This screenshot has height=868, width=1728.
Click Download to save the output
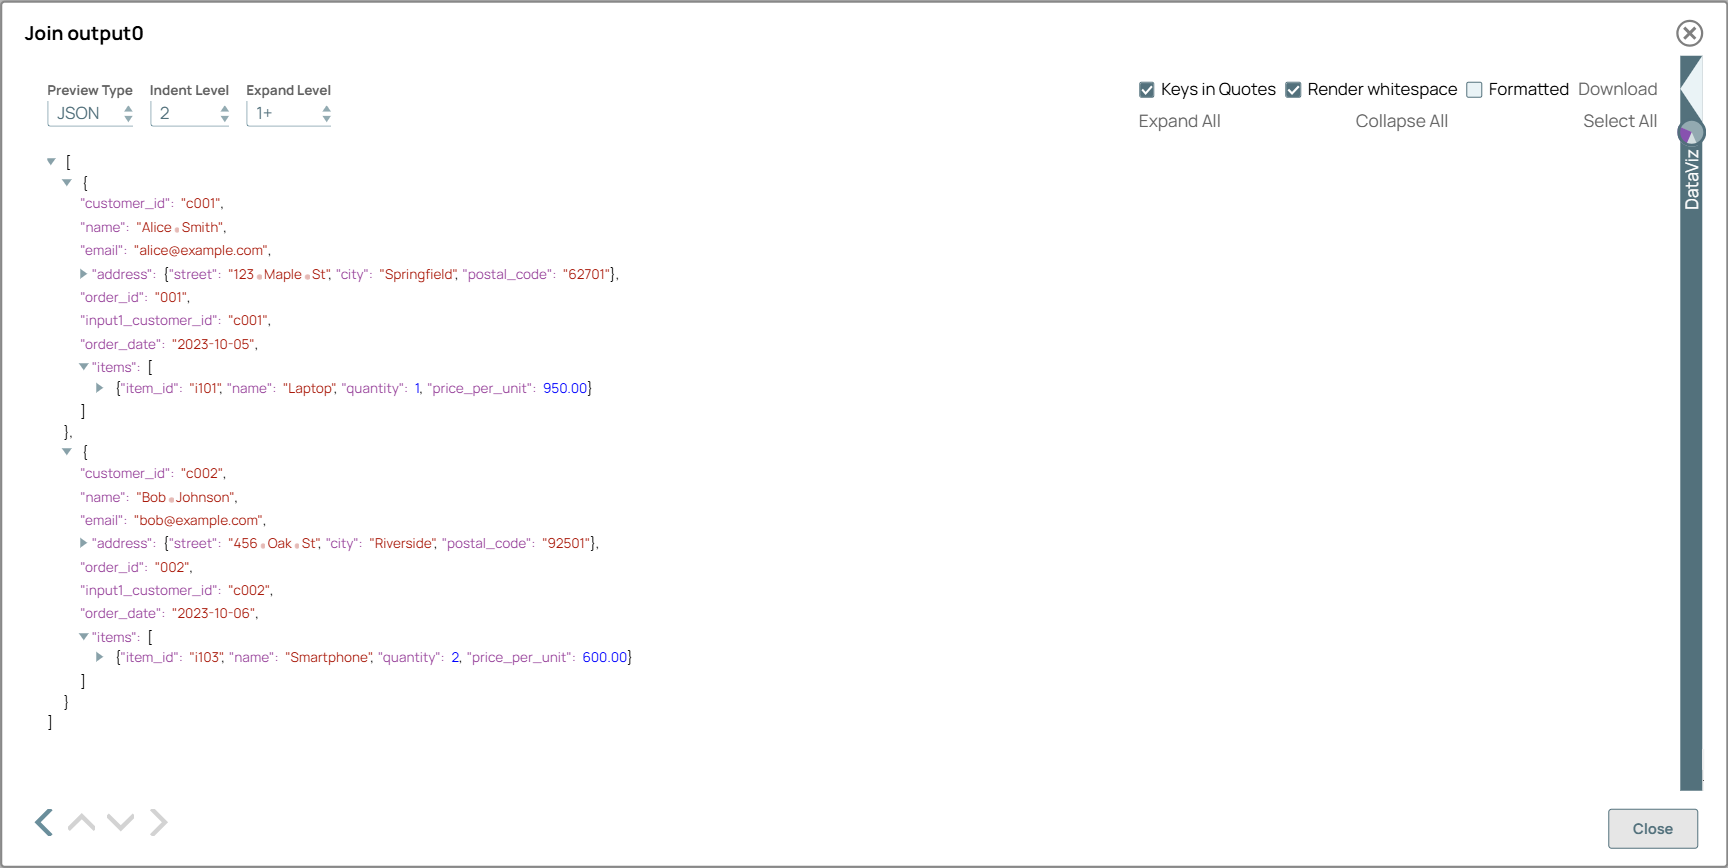pos(1617,89)
